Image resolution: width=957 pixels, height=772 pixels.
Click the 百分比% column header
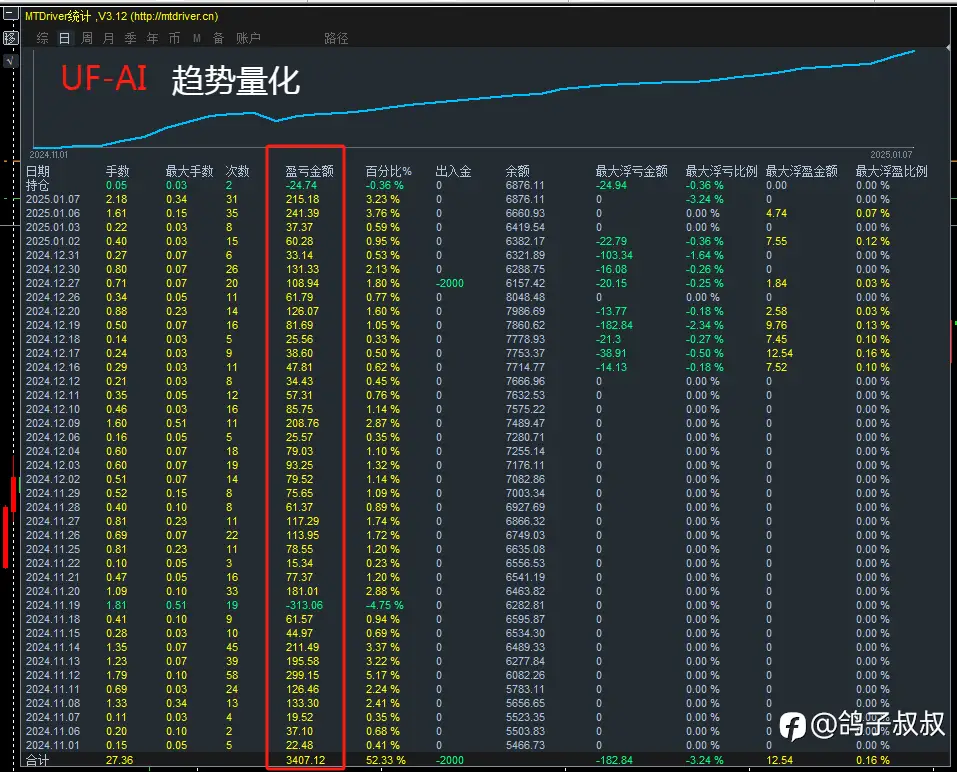pyautogui.click(x=388, y=171)
